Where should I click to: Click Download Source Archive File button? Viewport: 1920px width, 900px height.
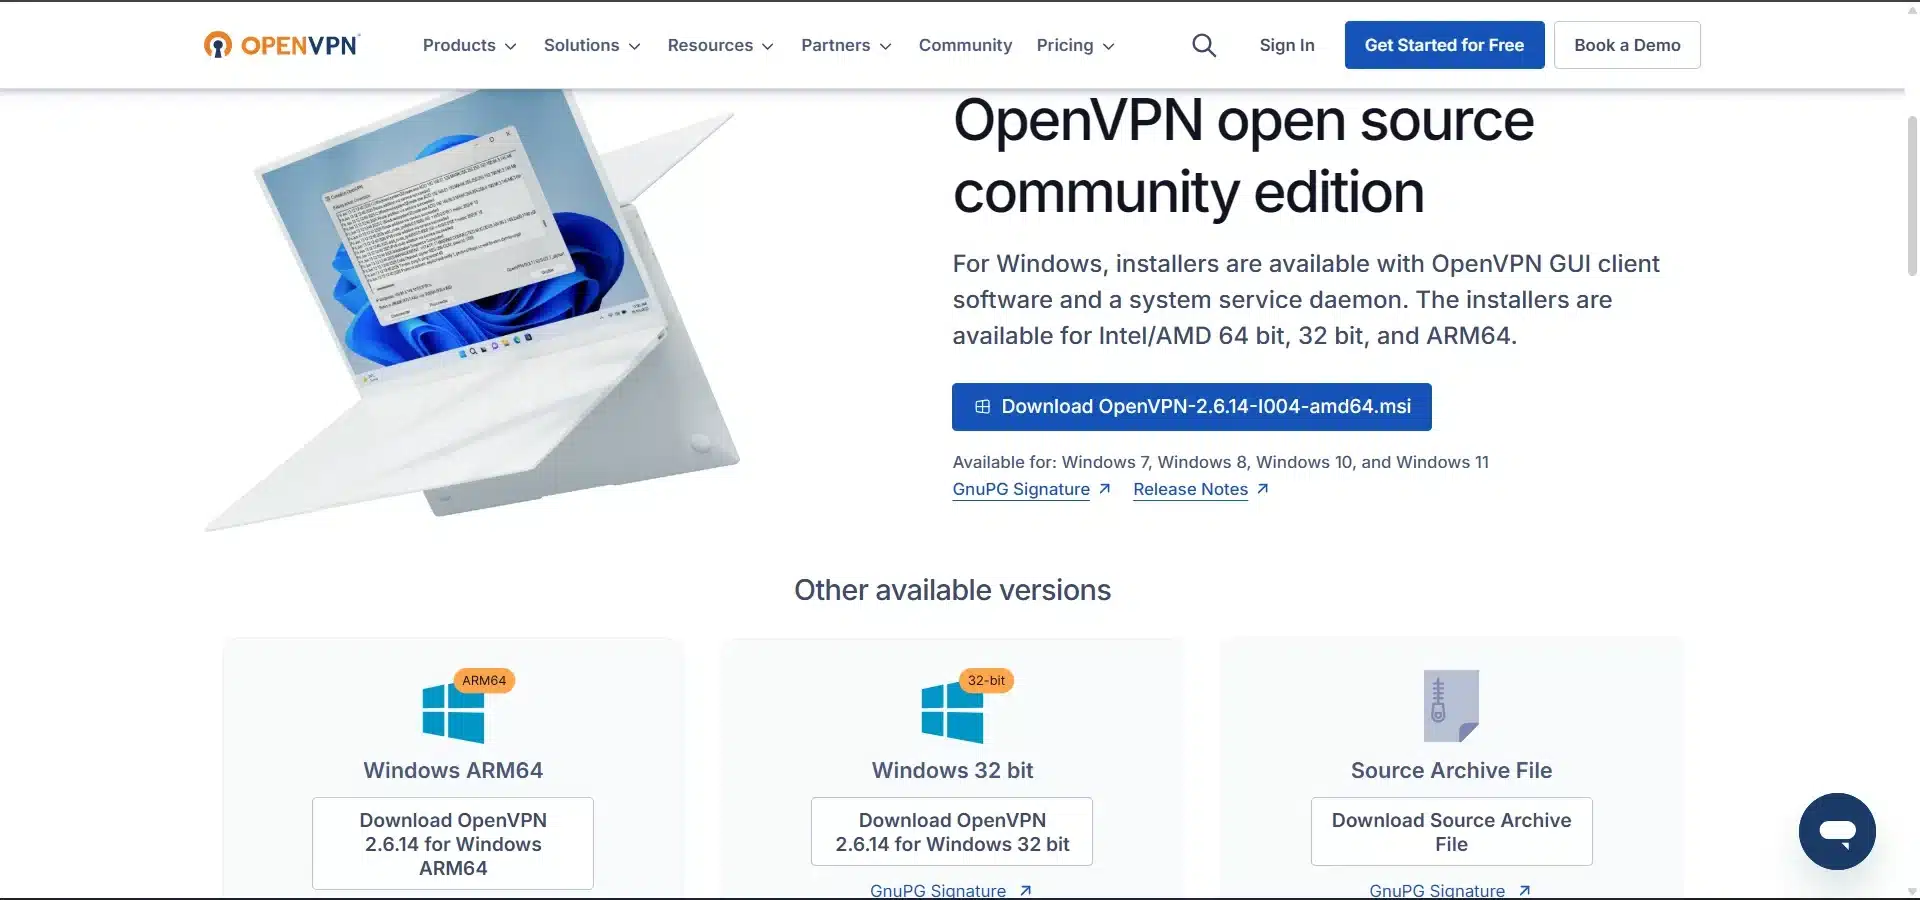(x=1451, y=832)
